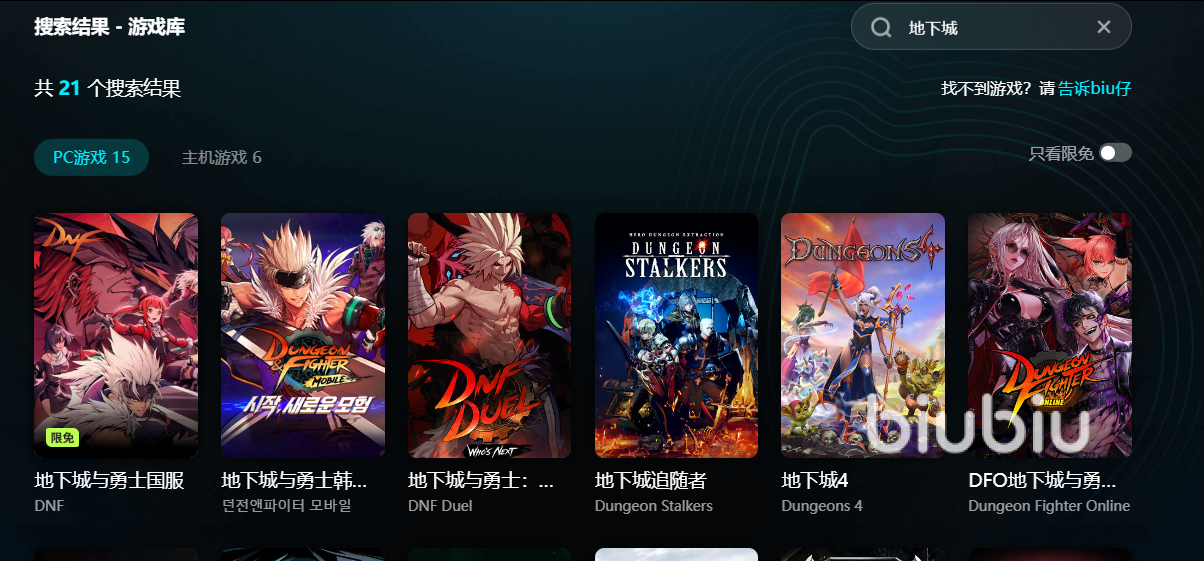Clear the search text with X icon
The image size is (1204, 561).
(x=1104, y=27)
